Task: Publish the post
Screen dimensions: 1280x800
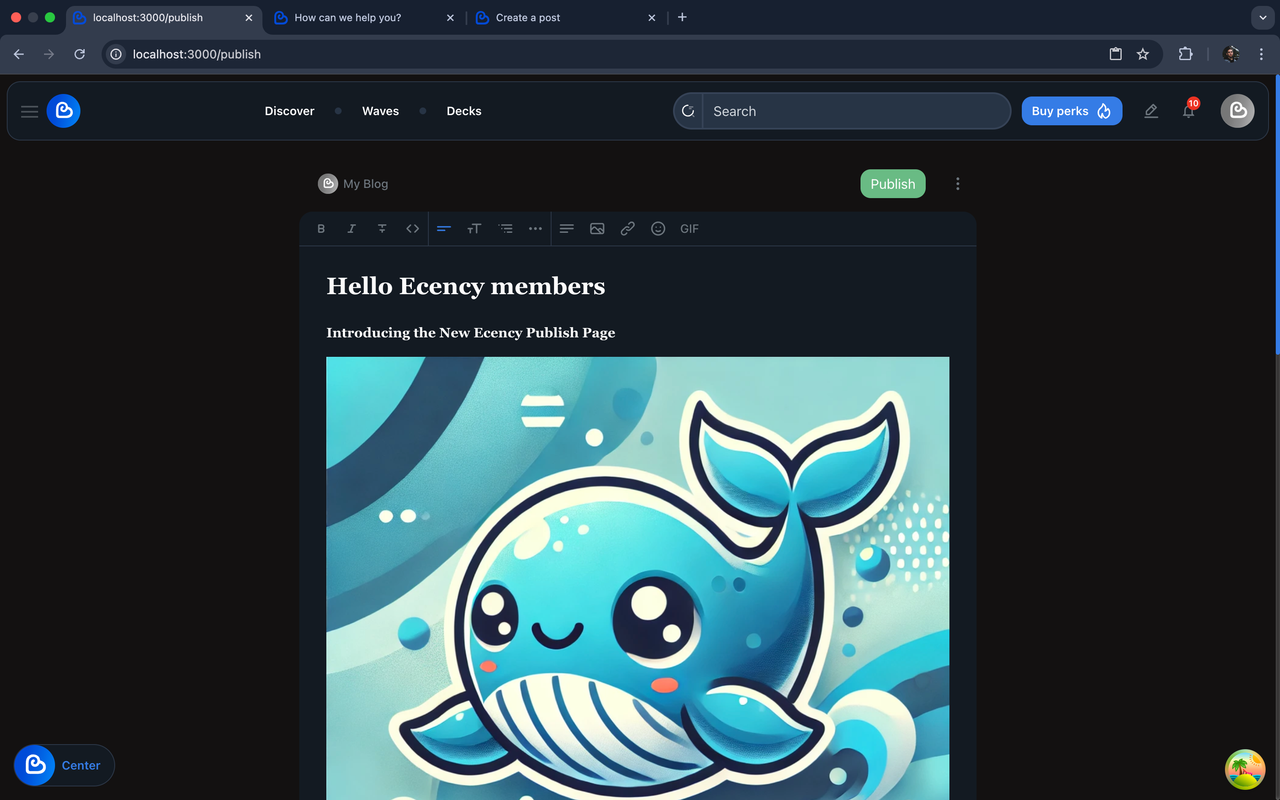Action: pos(893,184)
